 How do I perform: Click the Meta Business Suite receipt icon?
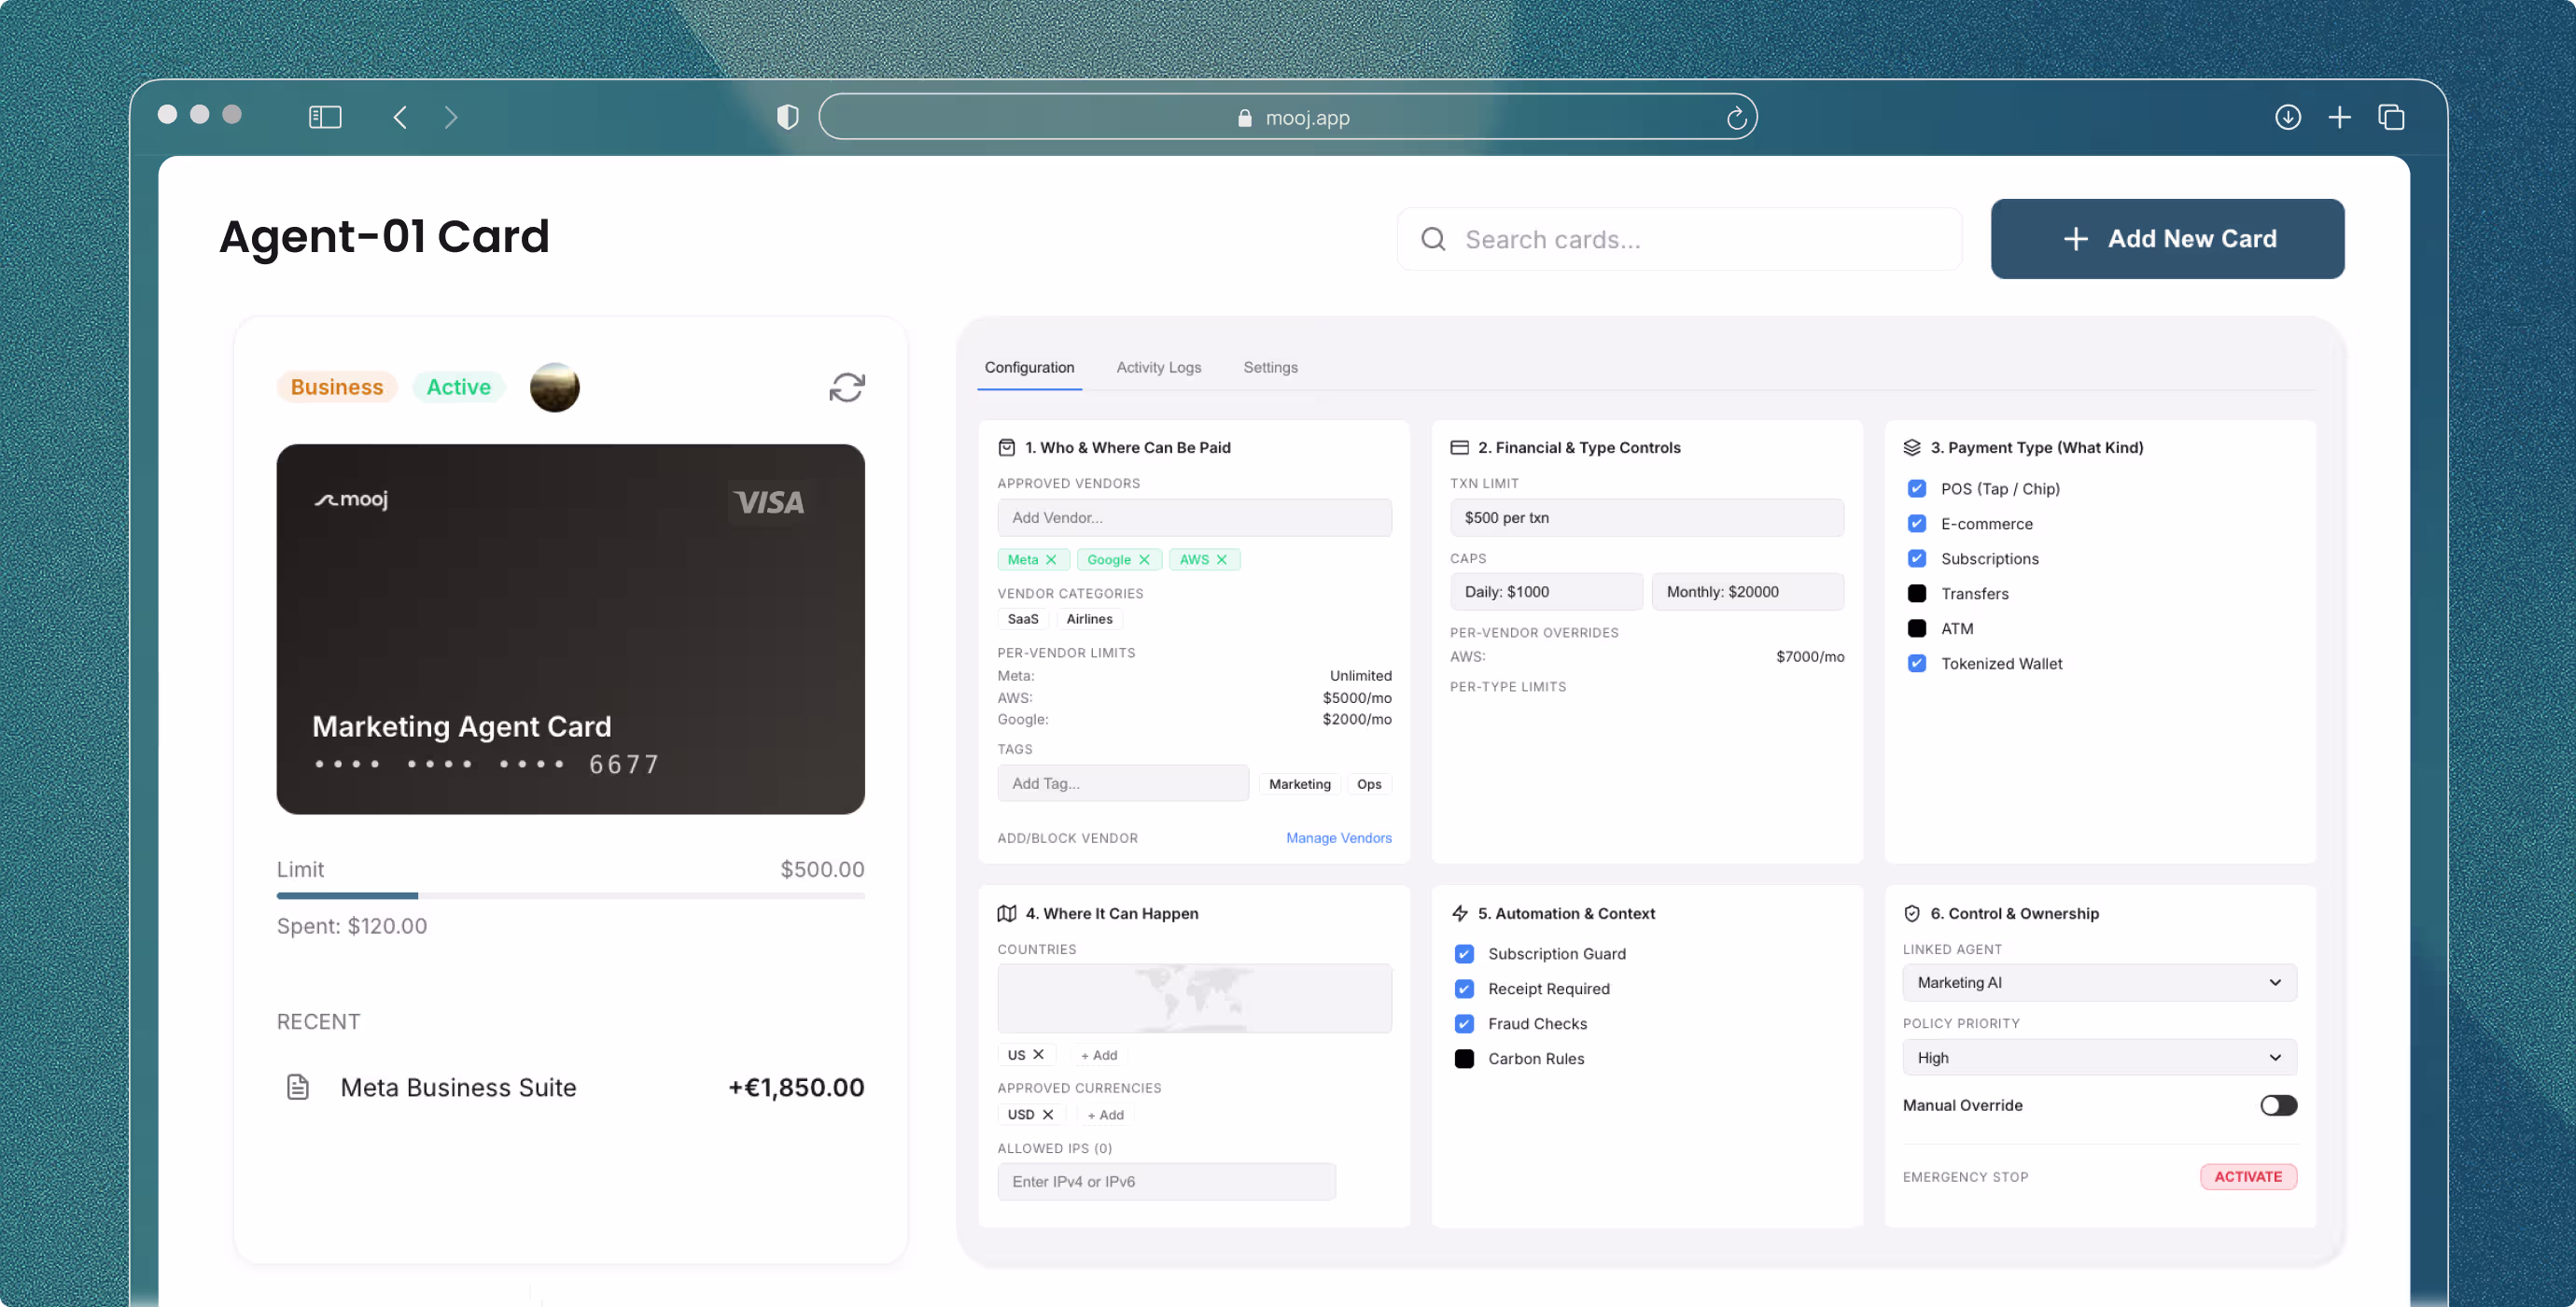point(298,1087)
